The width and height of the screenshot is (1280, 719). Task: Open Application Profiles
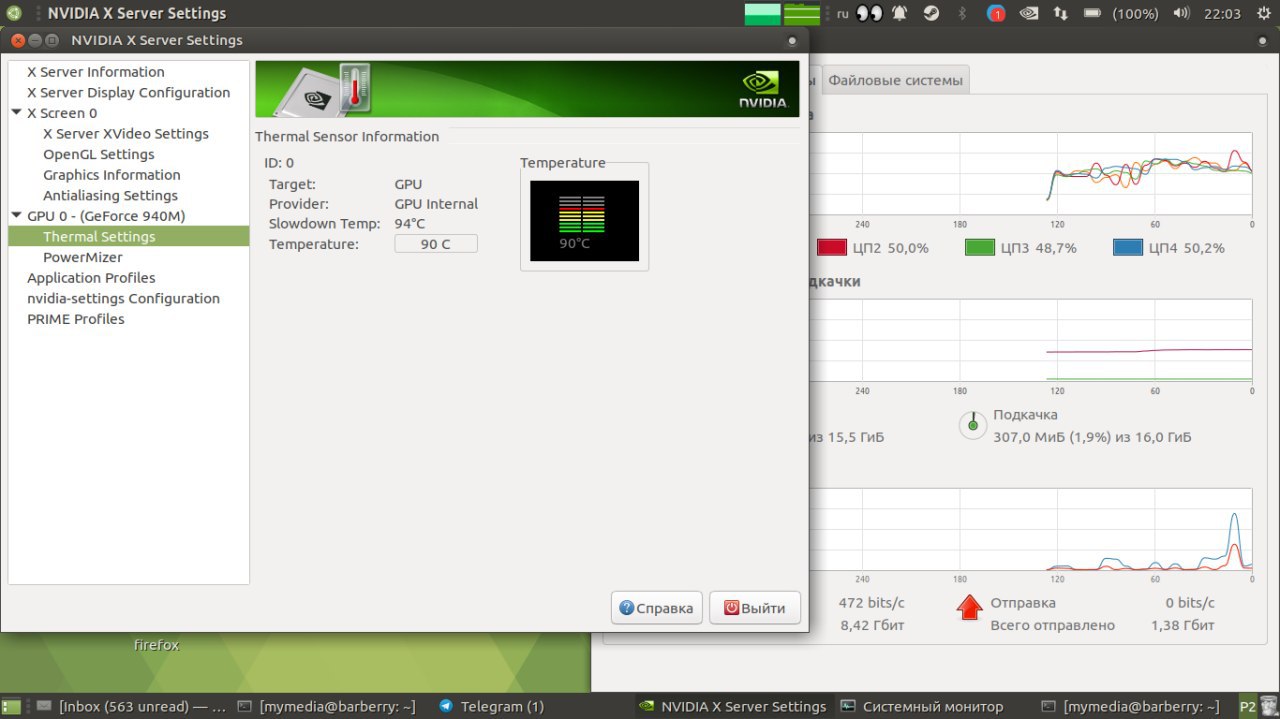coord(91,277)
